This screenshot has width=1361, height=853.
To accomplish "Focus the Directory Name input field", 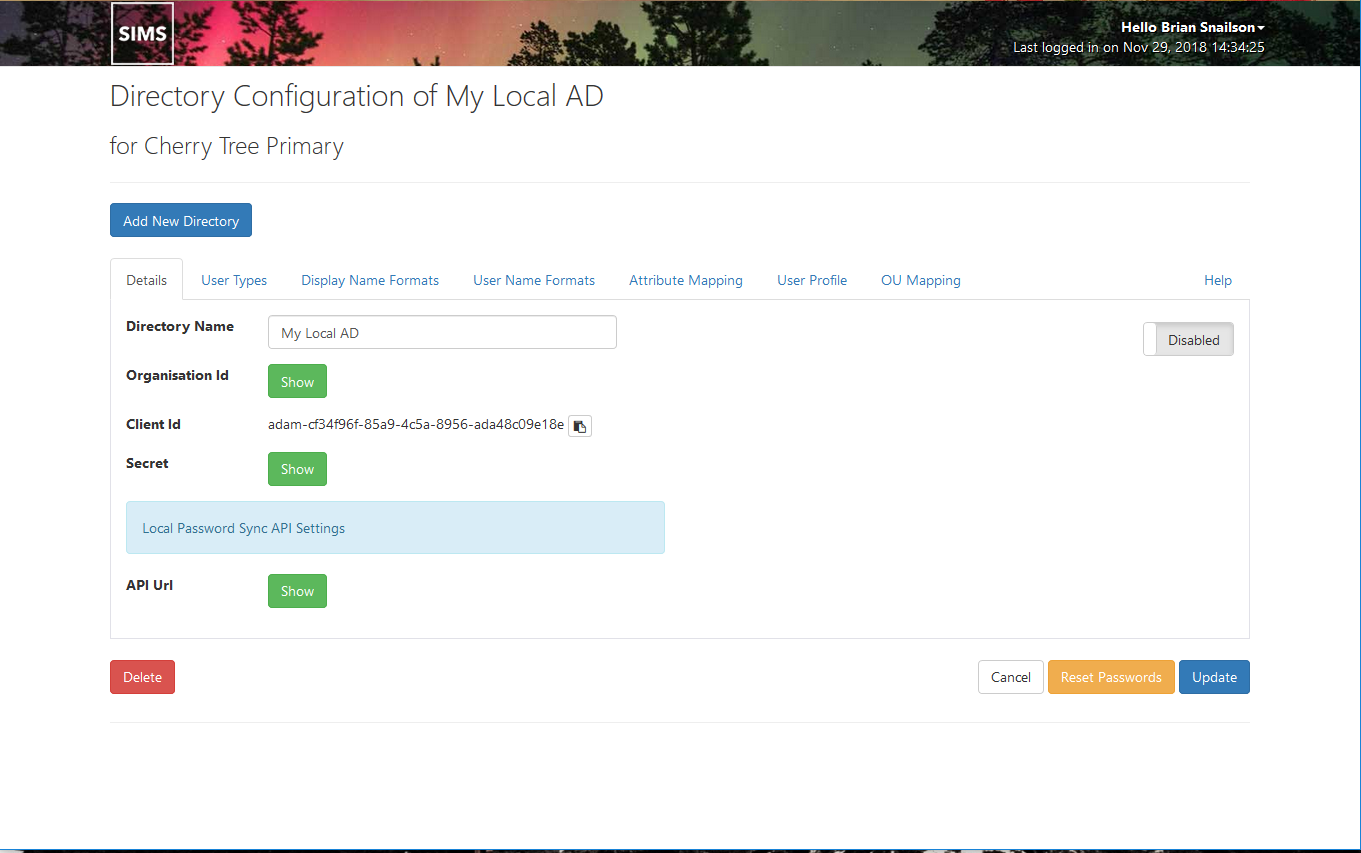I will click(442, 333).
